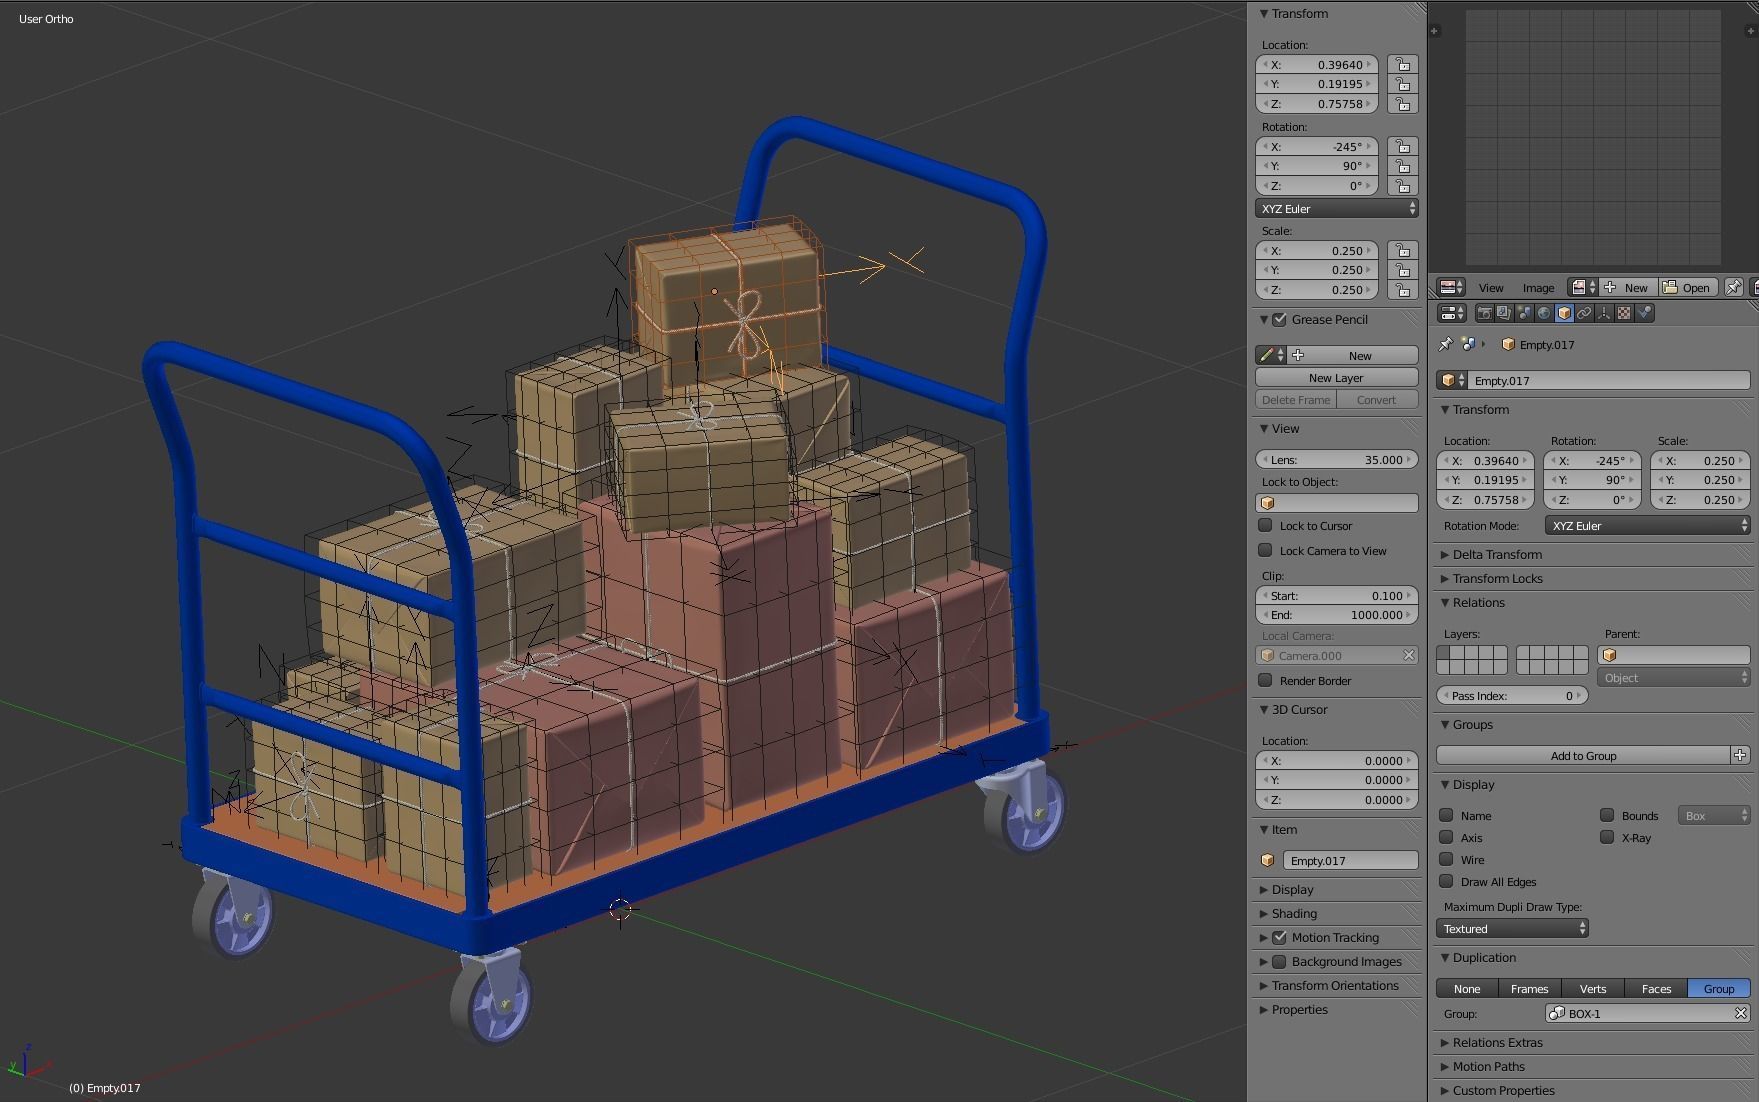Open the Box bounds type dropdown
This screenshot has height=1102, width=1759.
pos(1714,816)
